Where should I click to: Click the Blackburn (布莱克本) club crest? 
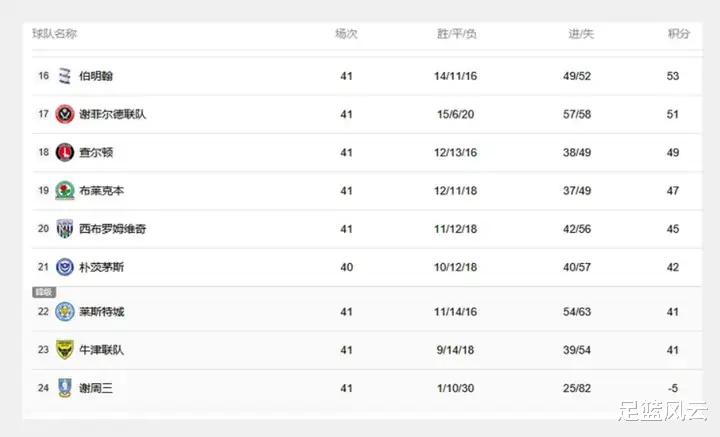65,190
